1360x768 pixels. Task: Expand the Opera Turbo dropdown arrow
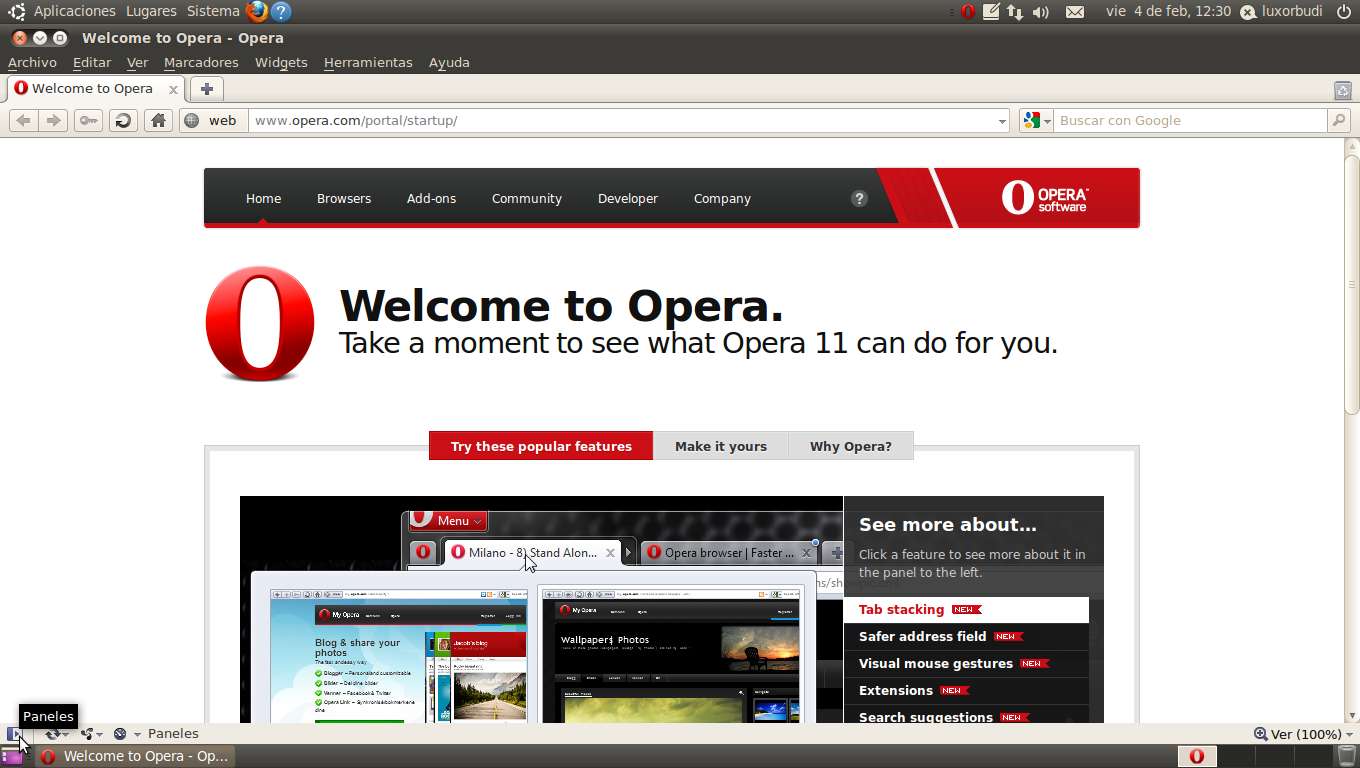tap(137, 735)
